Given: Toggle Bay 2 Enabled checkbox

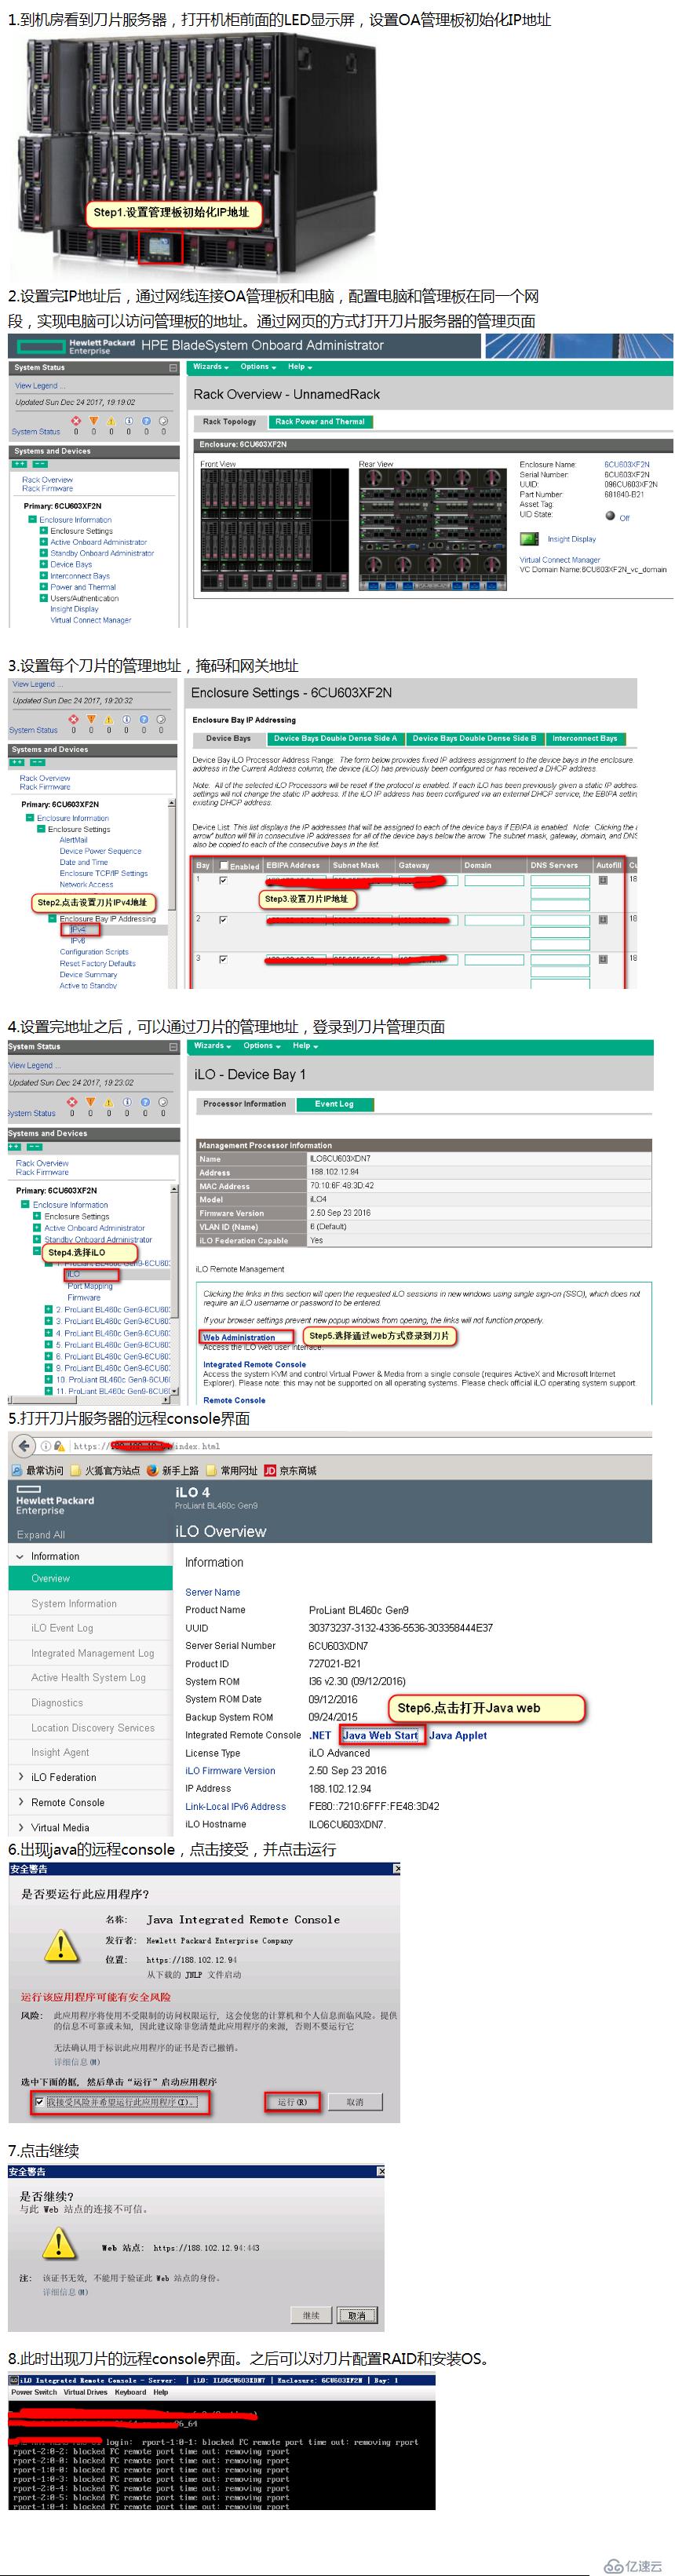Looking at the screenshot, I should [222, 919].
